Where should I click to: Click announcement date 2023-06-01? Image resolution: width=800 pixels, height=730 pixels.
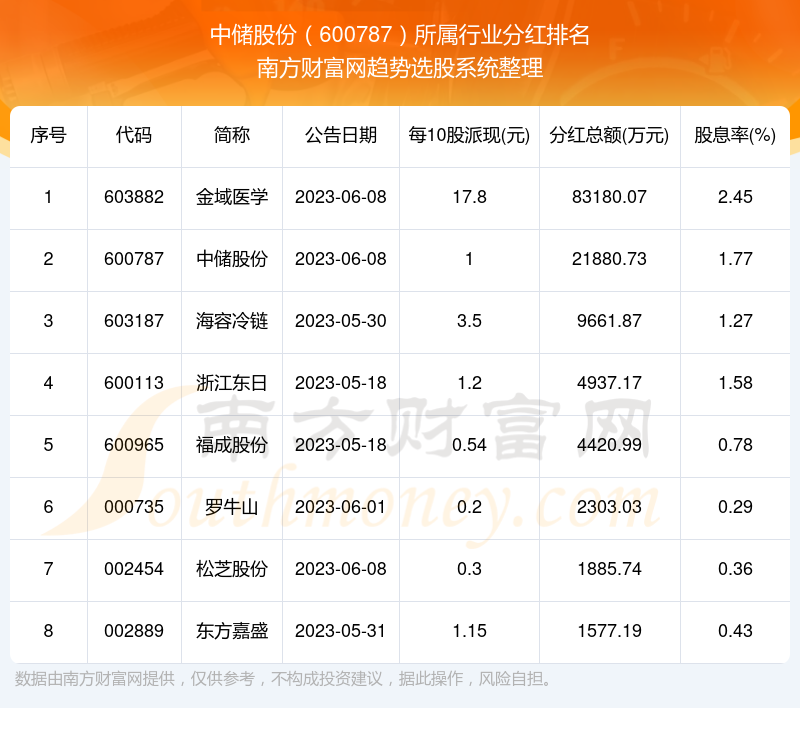pos(341,507)
